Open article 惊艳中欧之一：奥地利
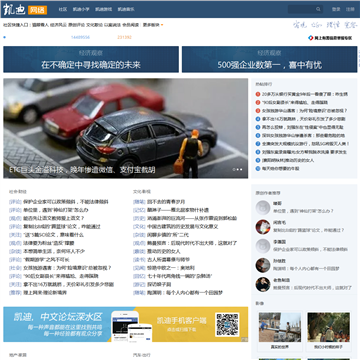 tap(171, 268)
